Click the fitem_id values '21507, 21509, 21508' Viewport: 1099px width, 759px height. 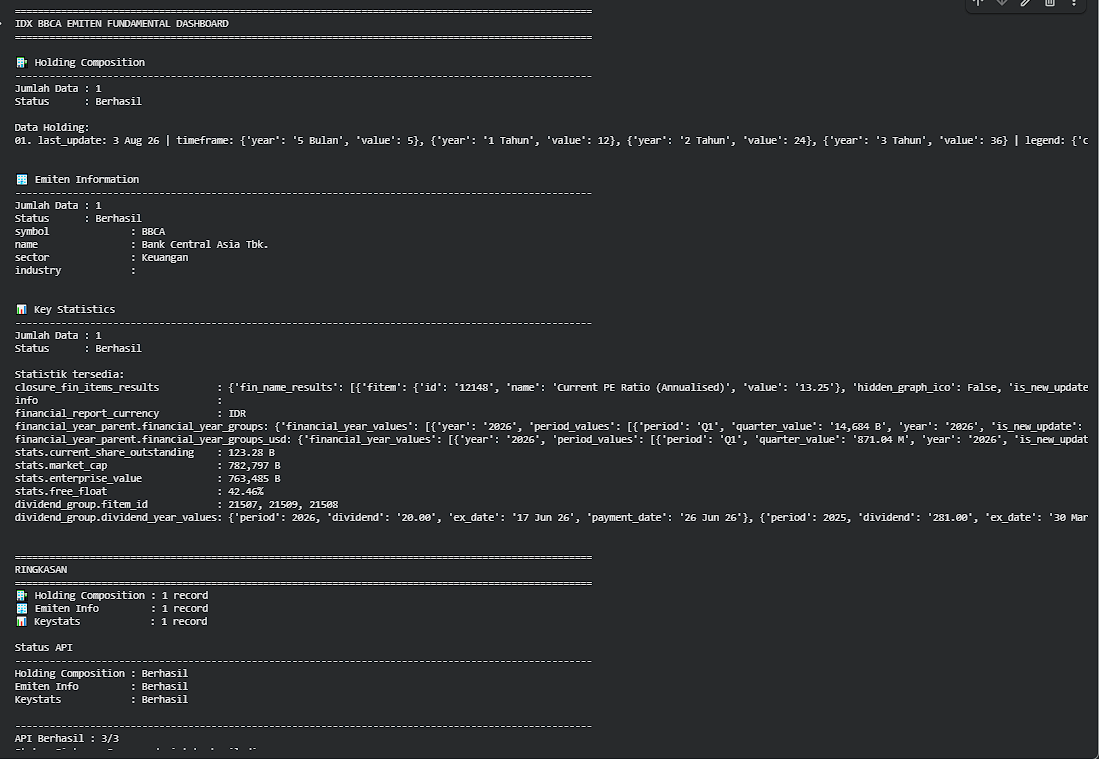tap(283, 505)
